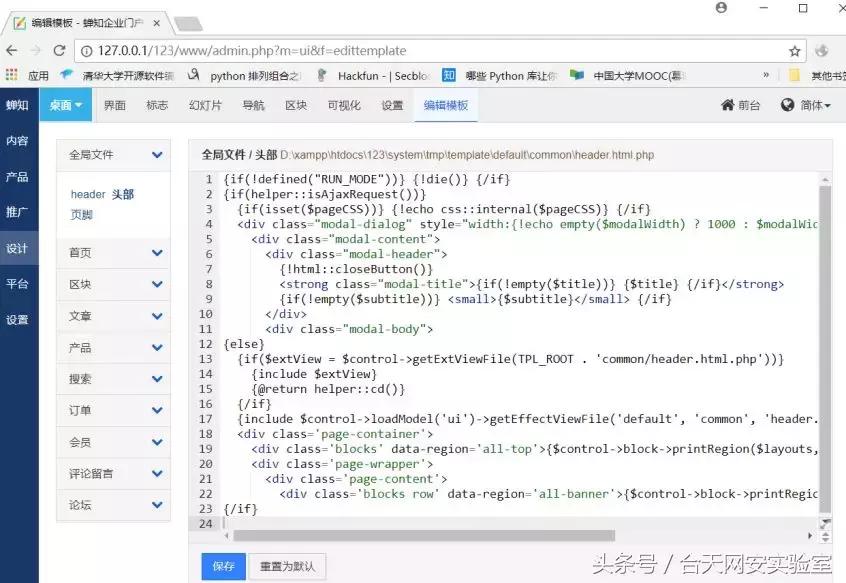846x583 pixels.
Task: Click horizontal scrollbar right arrow
Action: tap(810, 536)
